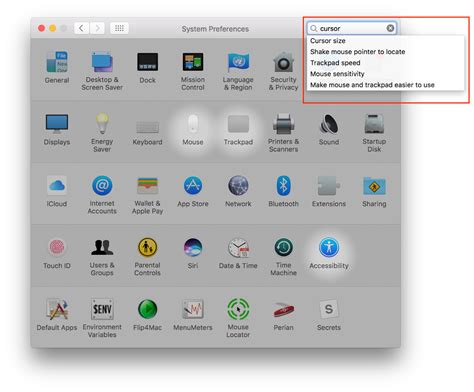Open Bluetooth preferences
This screenshot has height=392, width=474.
[283, 191]
